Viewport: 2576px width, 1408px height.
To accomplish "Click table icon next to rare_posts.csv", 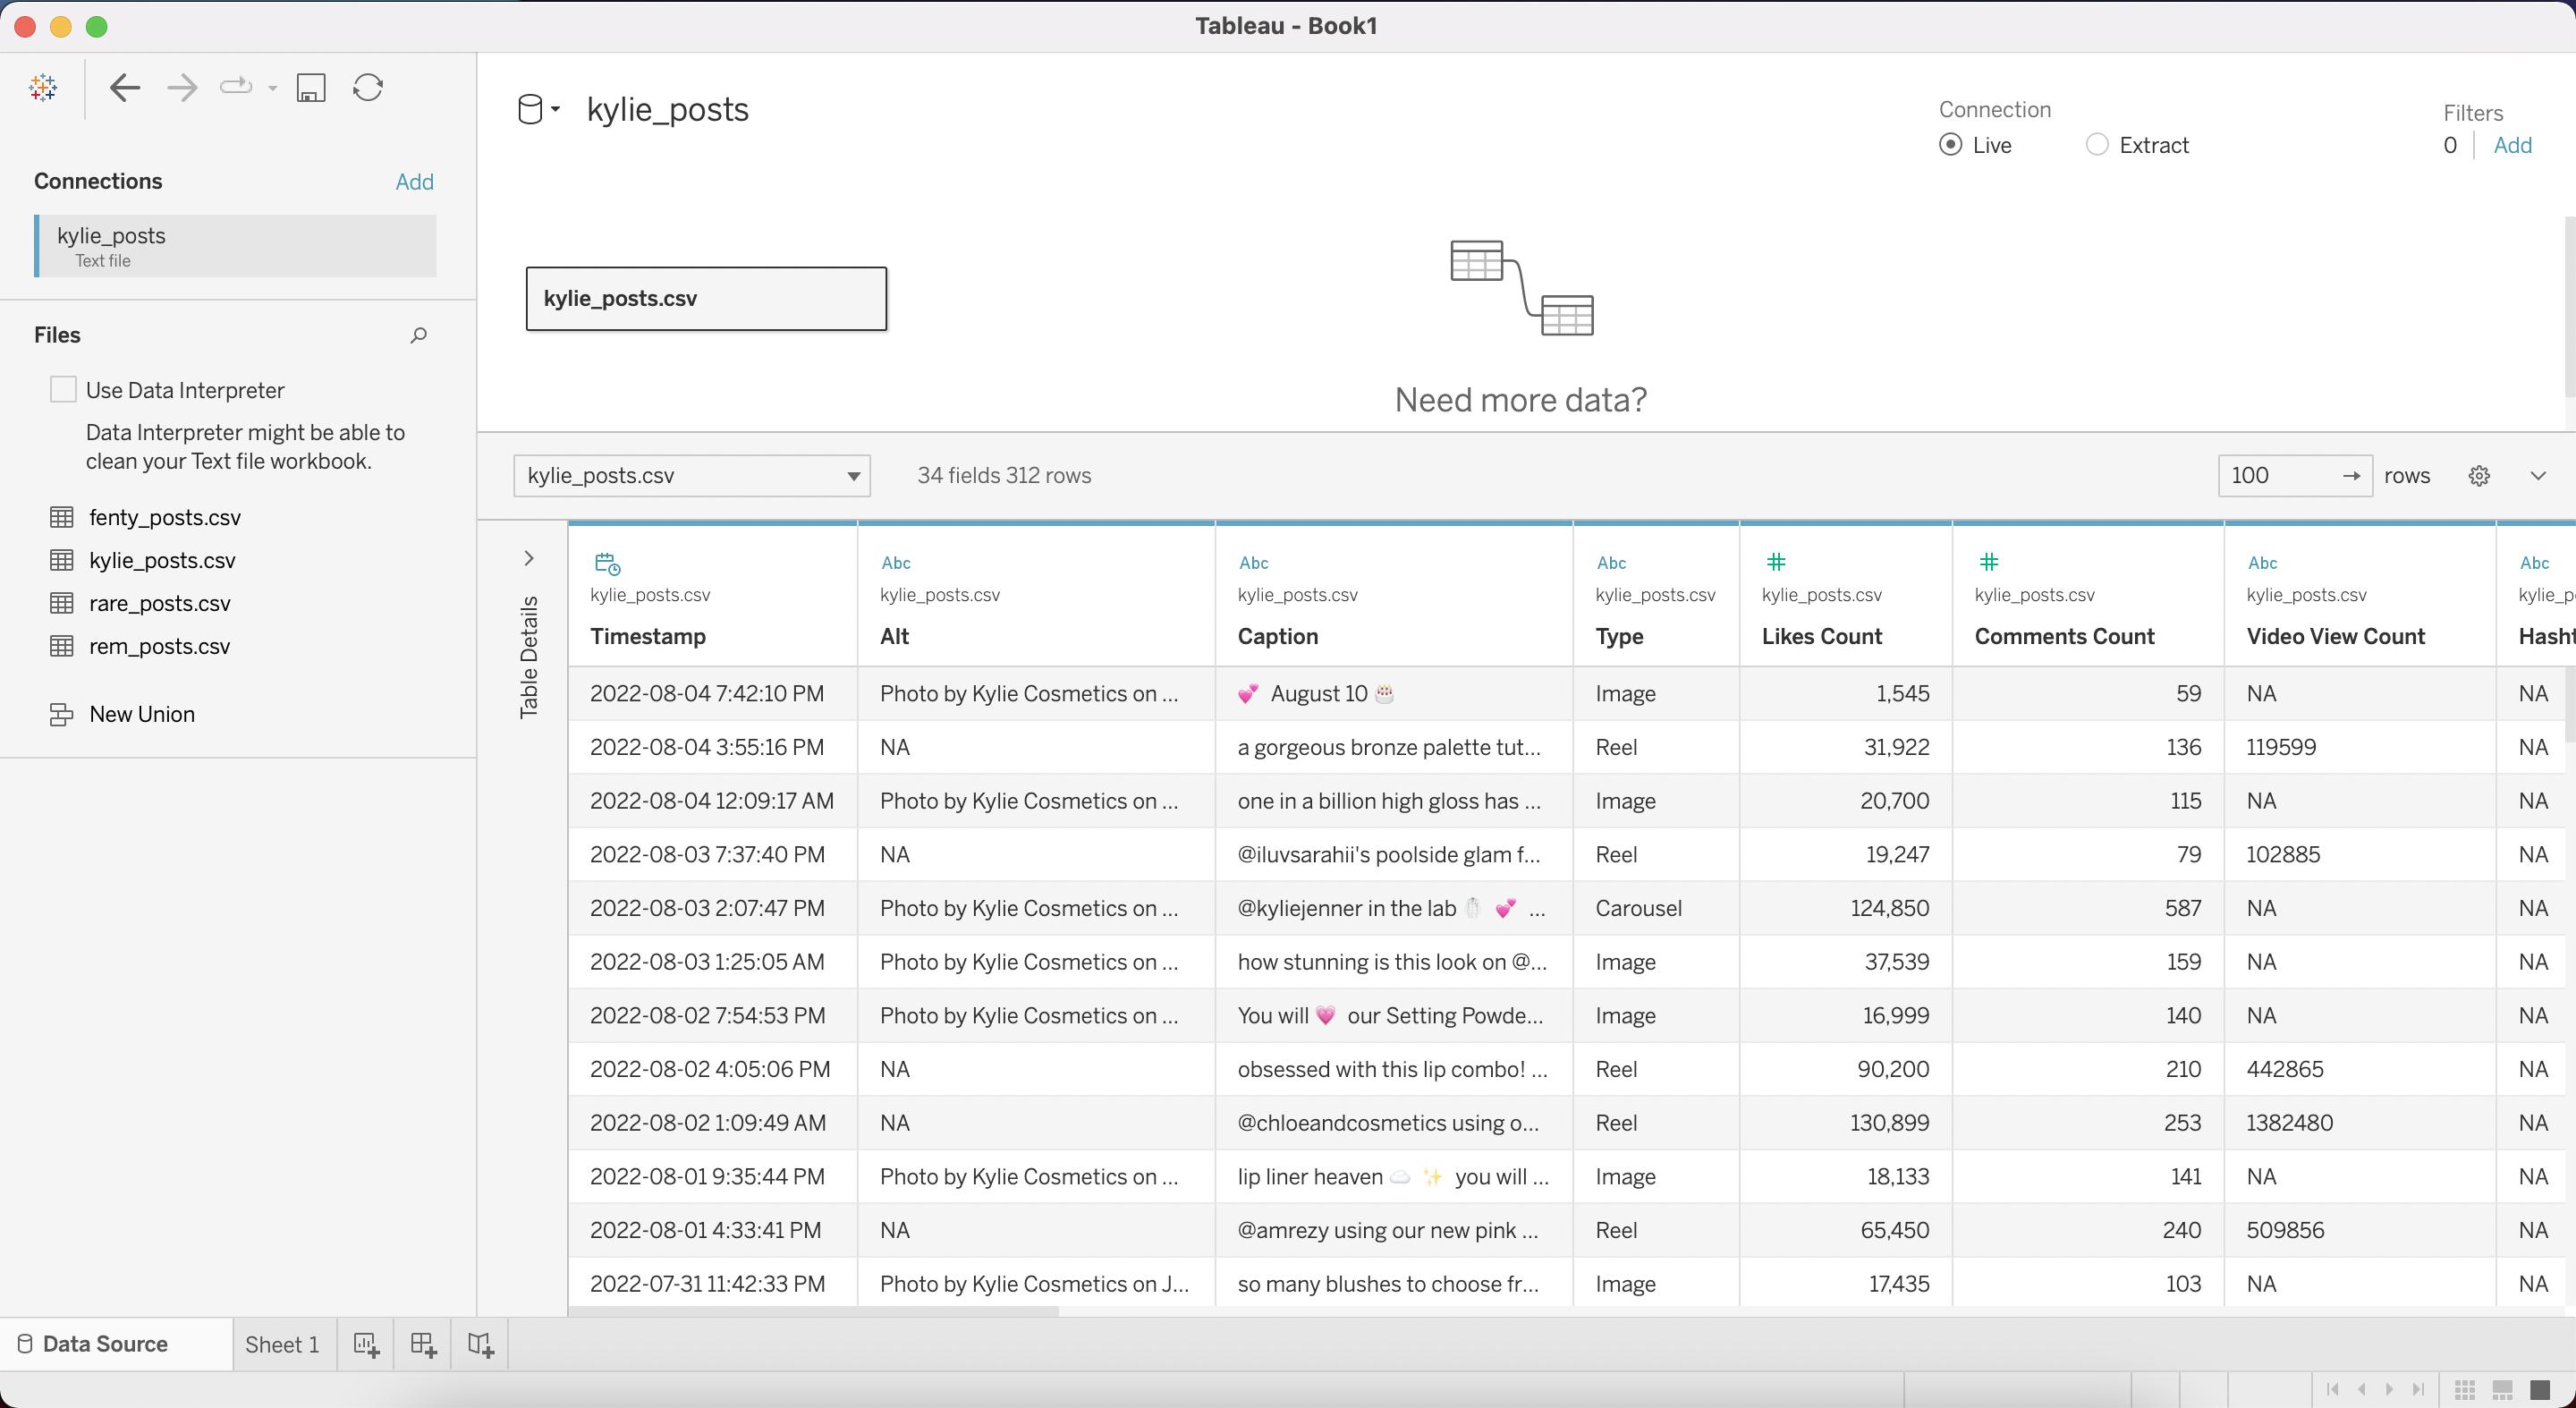I will tap(62, 603).
